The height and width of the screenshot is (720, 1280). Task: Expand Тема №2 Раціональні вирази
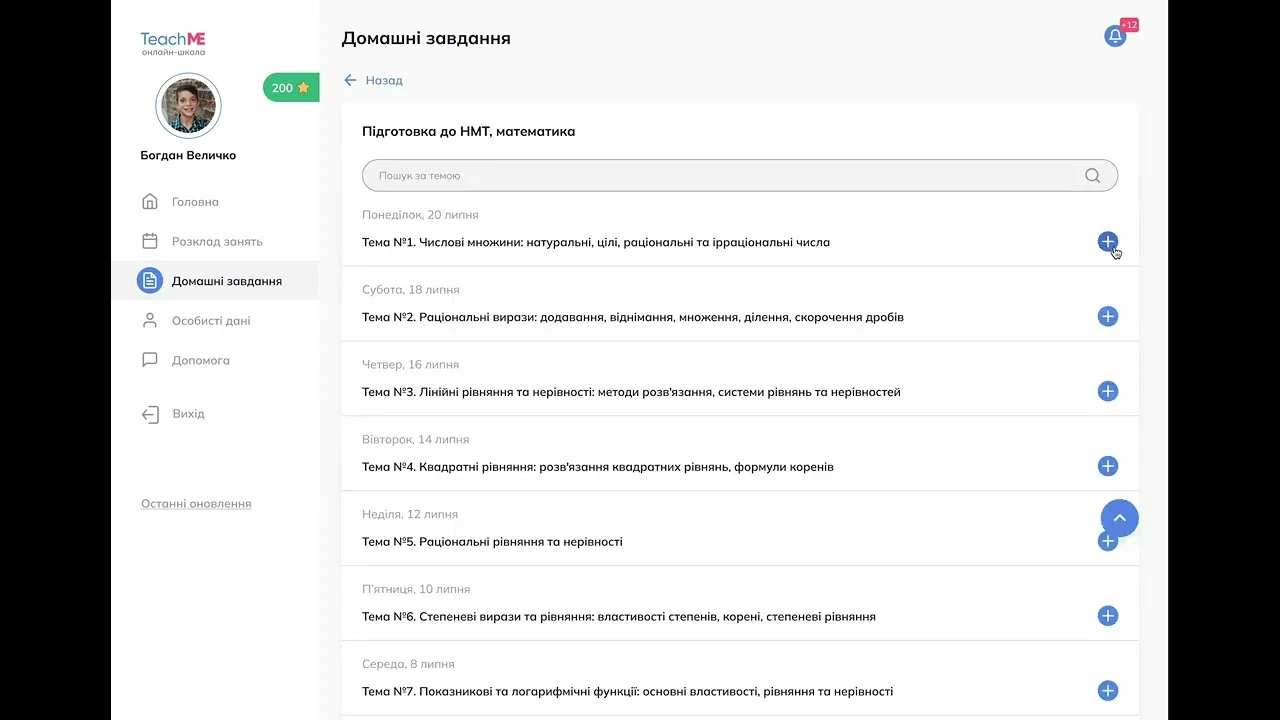tap(1107, 317)
